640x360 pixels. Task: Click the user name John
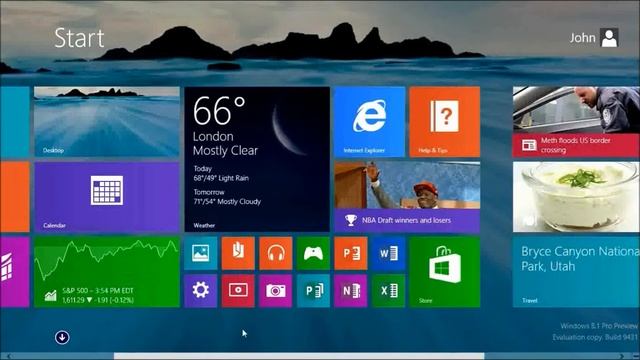582,38
